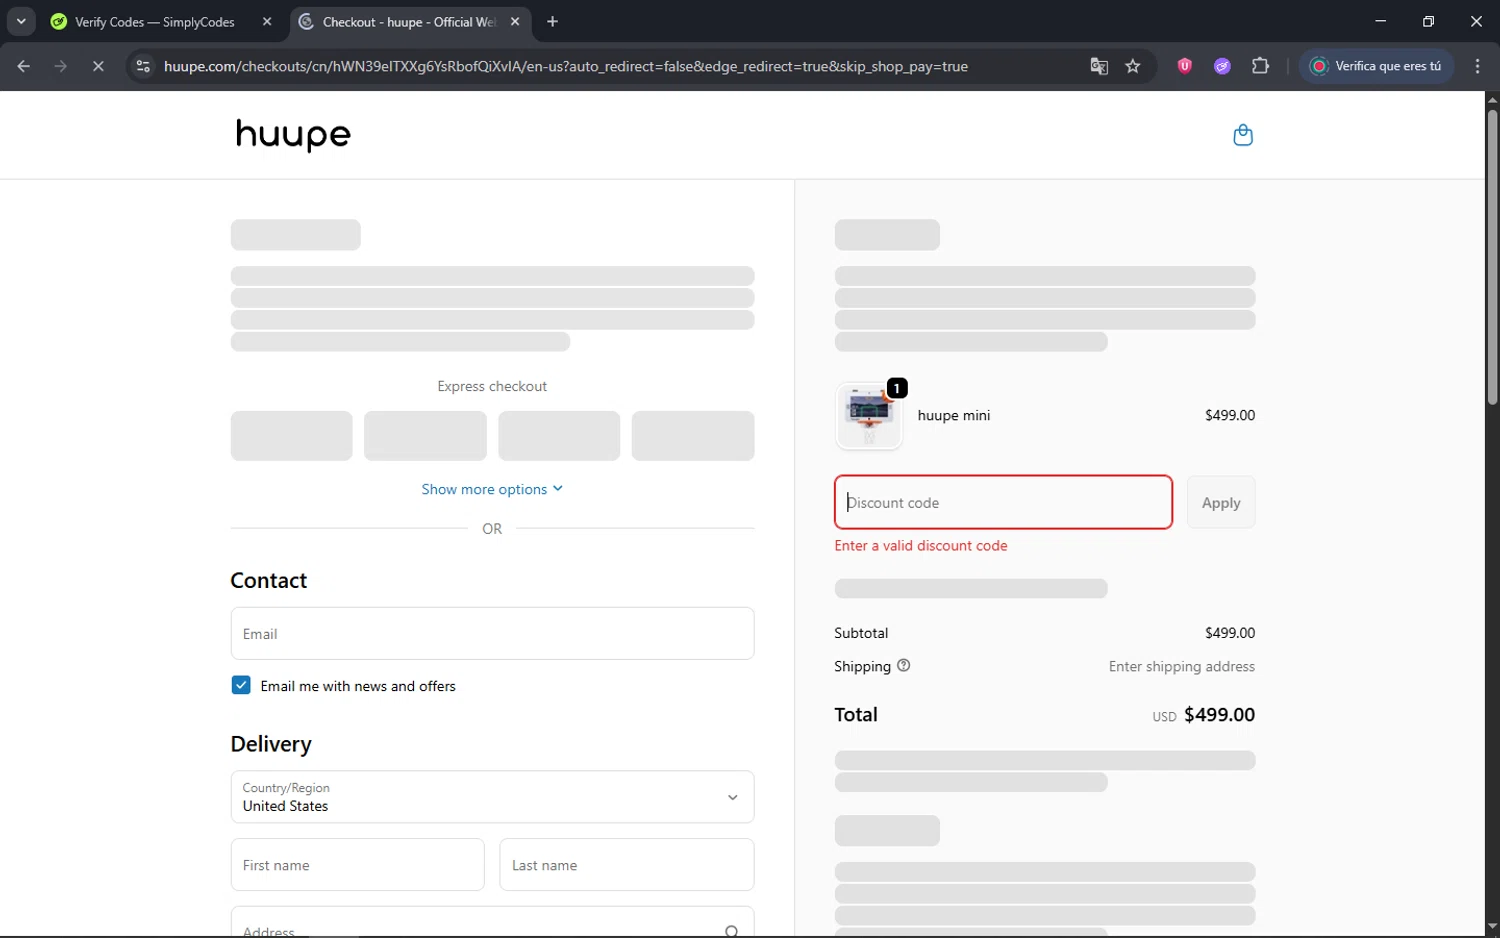Click the huupe logo

point(293,134)
